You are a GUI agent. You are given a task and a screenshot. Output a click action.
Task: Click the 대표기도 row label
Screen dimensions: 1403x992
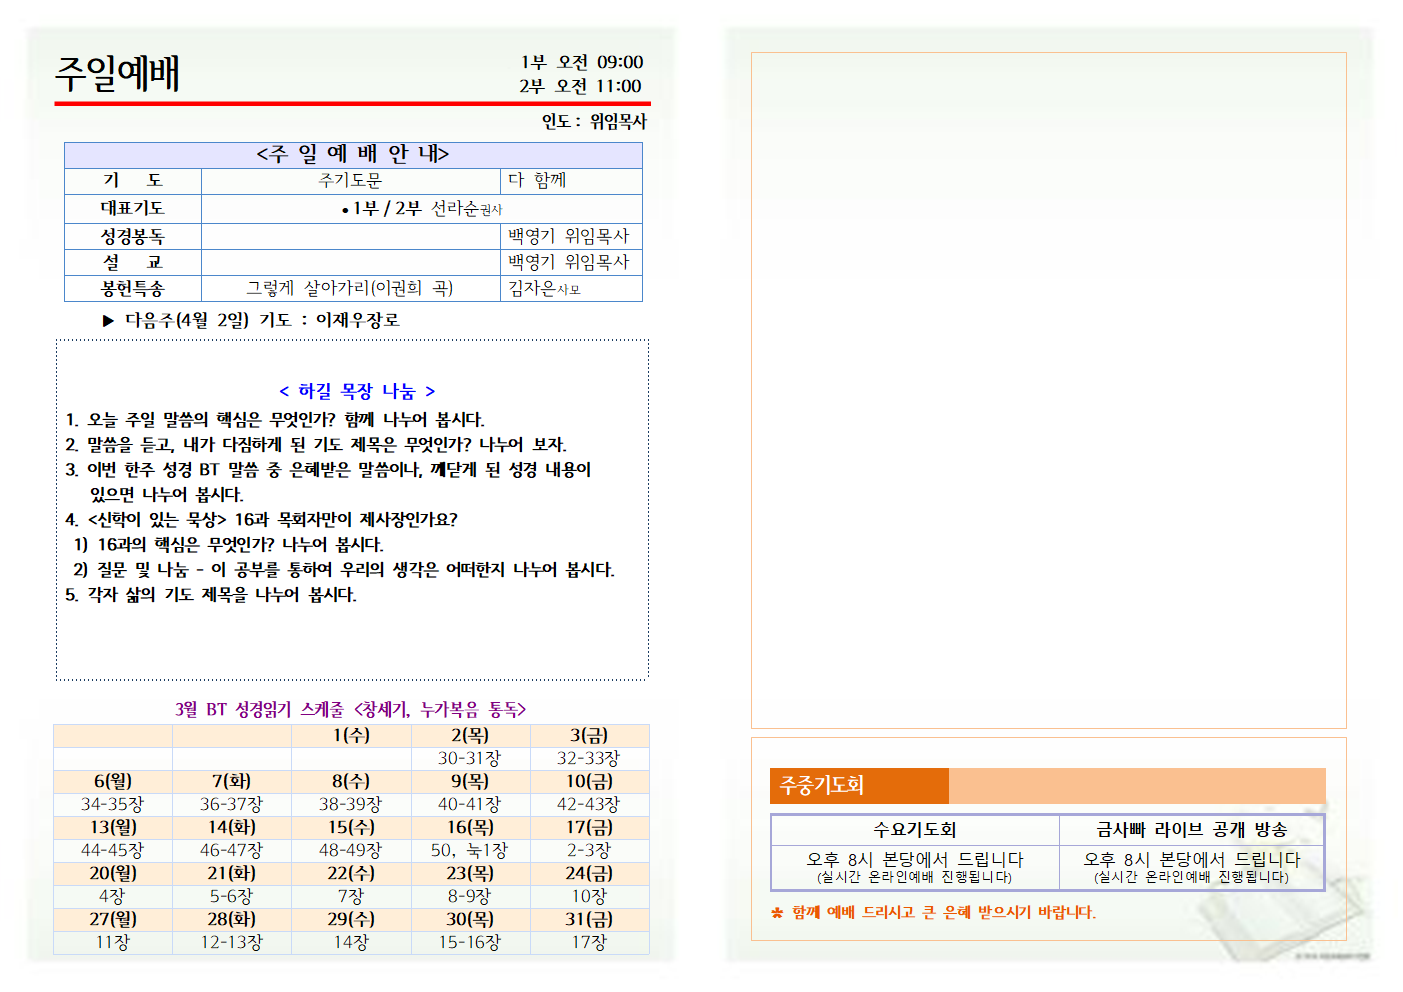pyautogui.click(x=132, y=208)
